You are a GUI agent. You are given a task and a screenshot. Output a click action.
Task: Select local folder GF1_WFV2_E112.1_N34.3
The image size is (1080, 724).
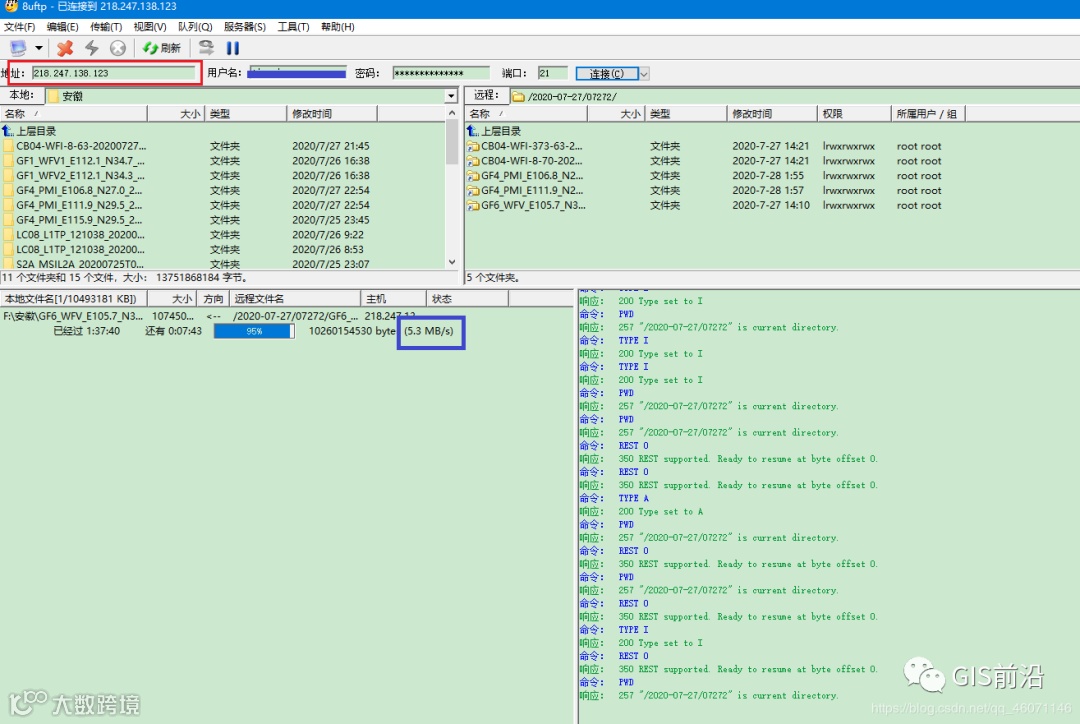pos(222,176)
